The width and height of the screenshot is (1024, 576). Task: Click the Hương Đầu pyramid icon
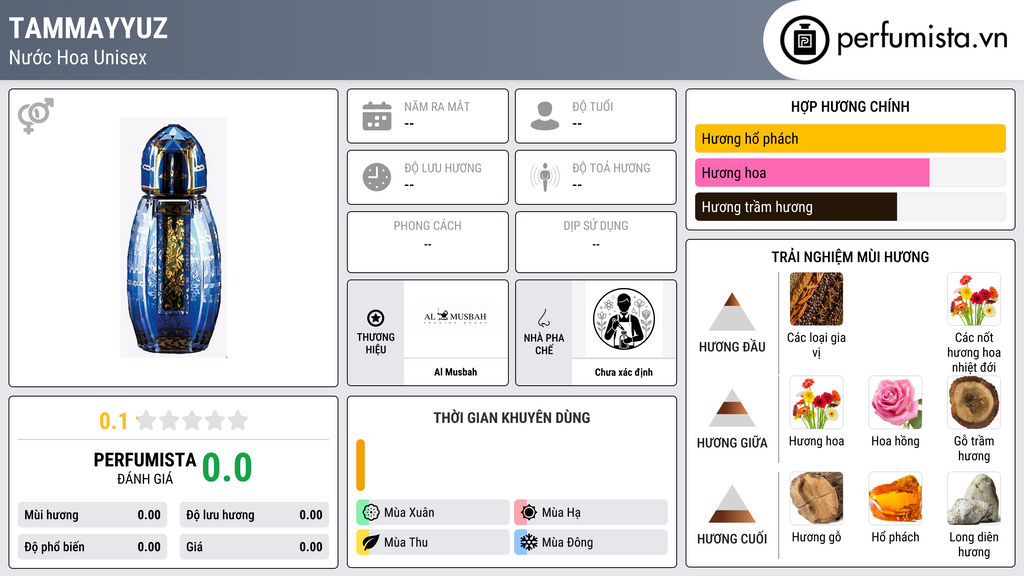[x=732, y=312]
